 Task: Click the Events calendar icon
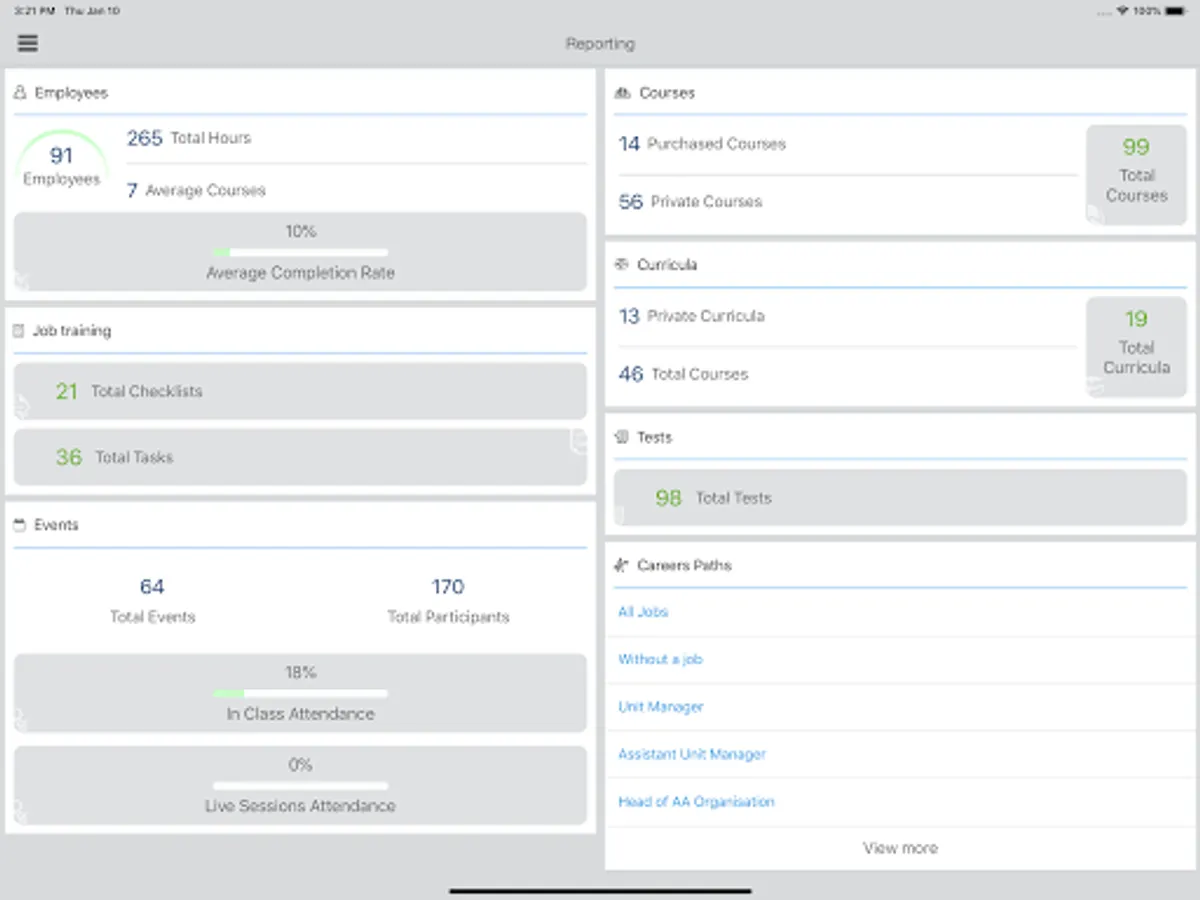coord(17,524)
